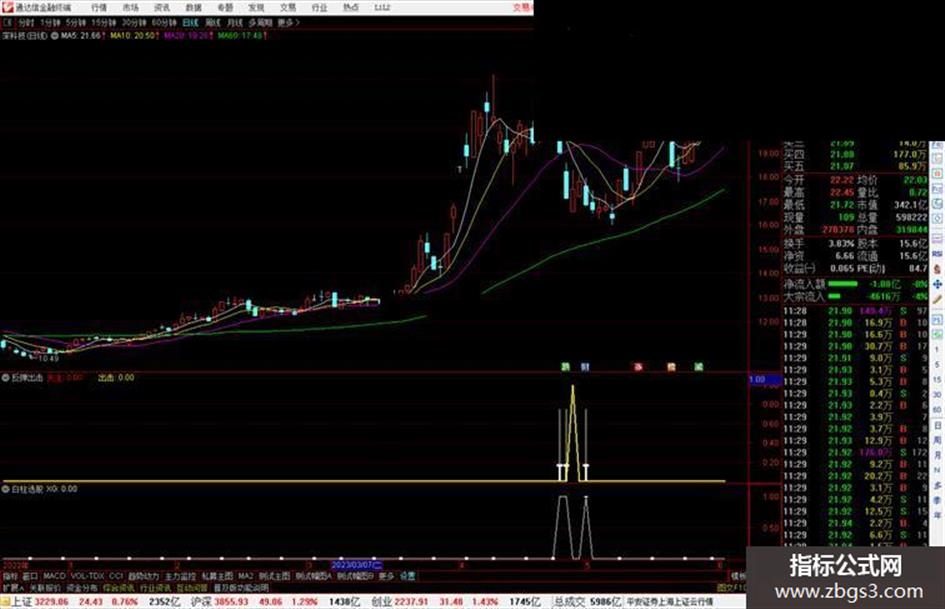Click the MA10 moving average value

point(134,36)
